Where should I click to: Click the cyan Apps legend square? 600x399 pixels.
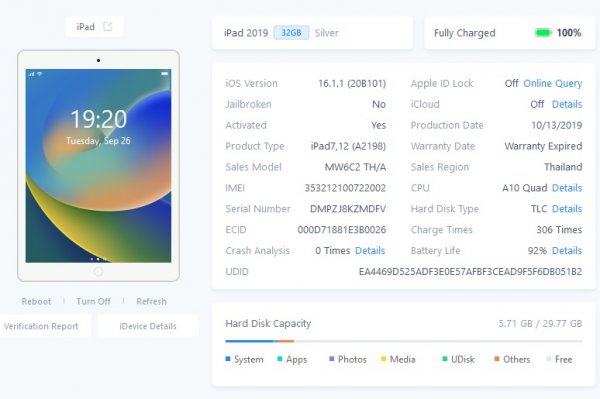pyautogui.click(x=280, y=359)
